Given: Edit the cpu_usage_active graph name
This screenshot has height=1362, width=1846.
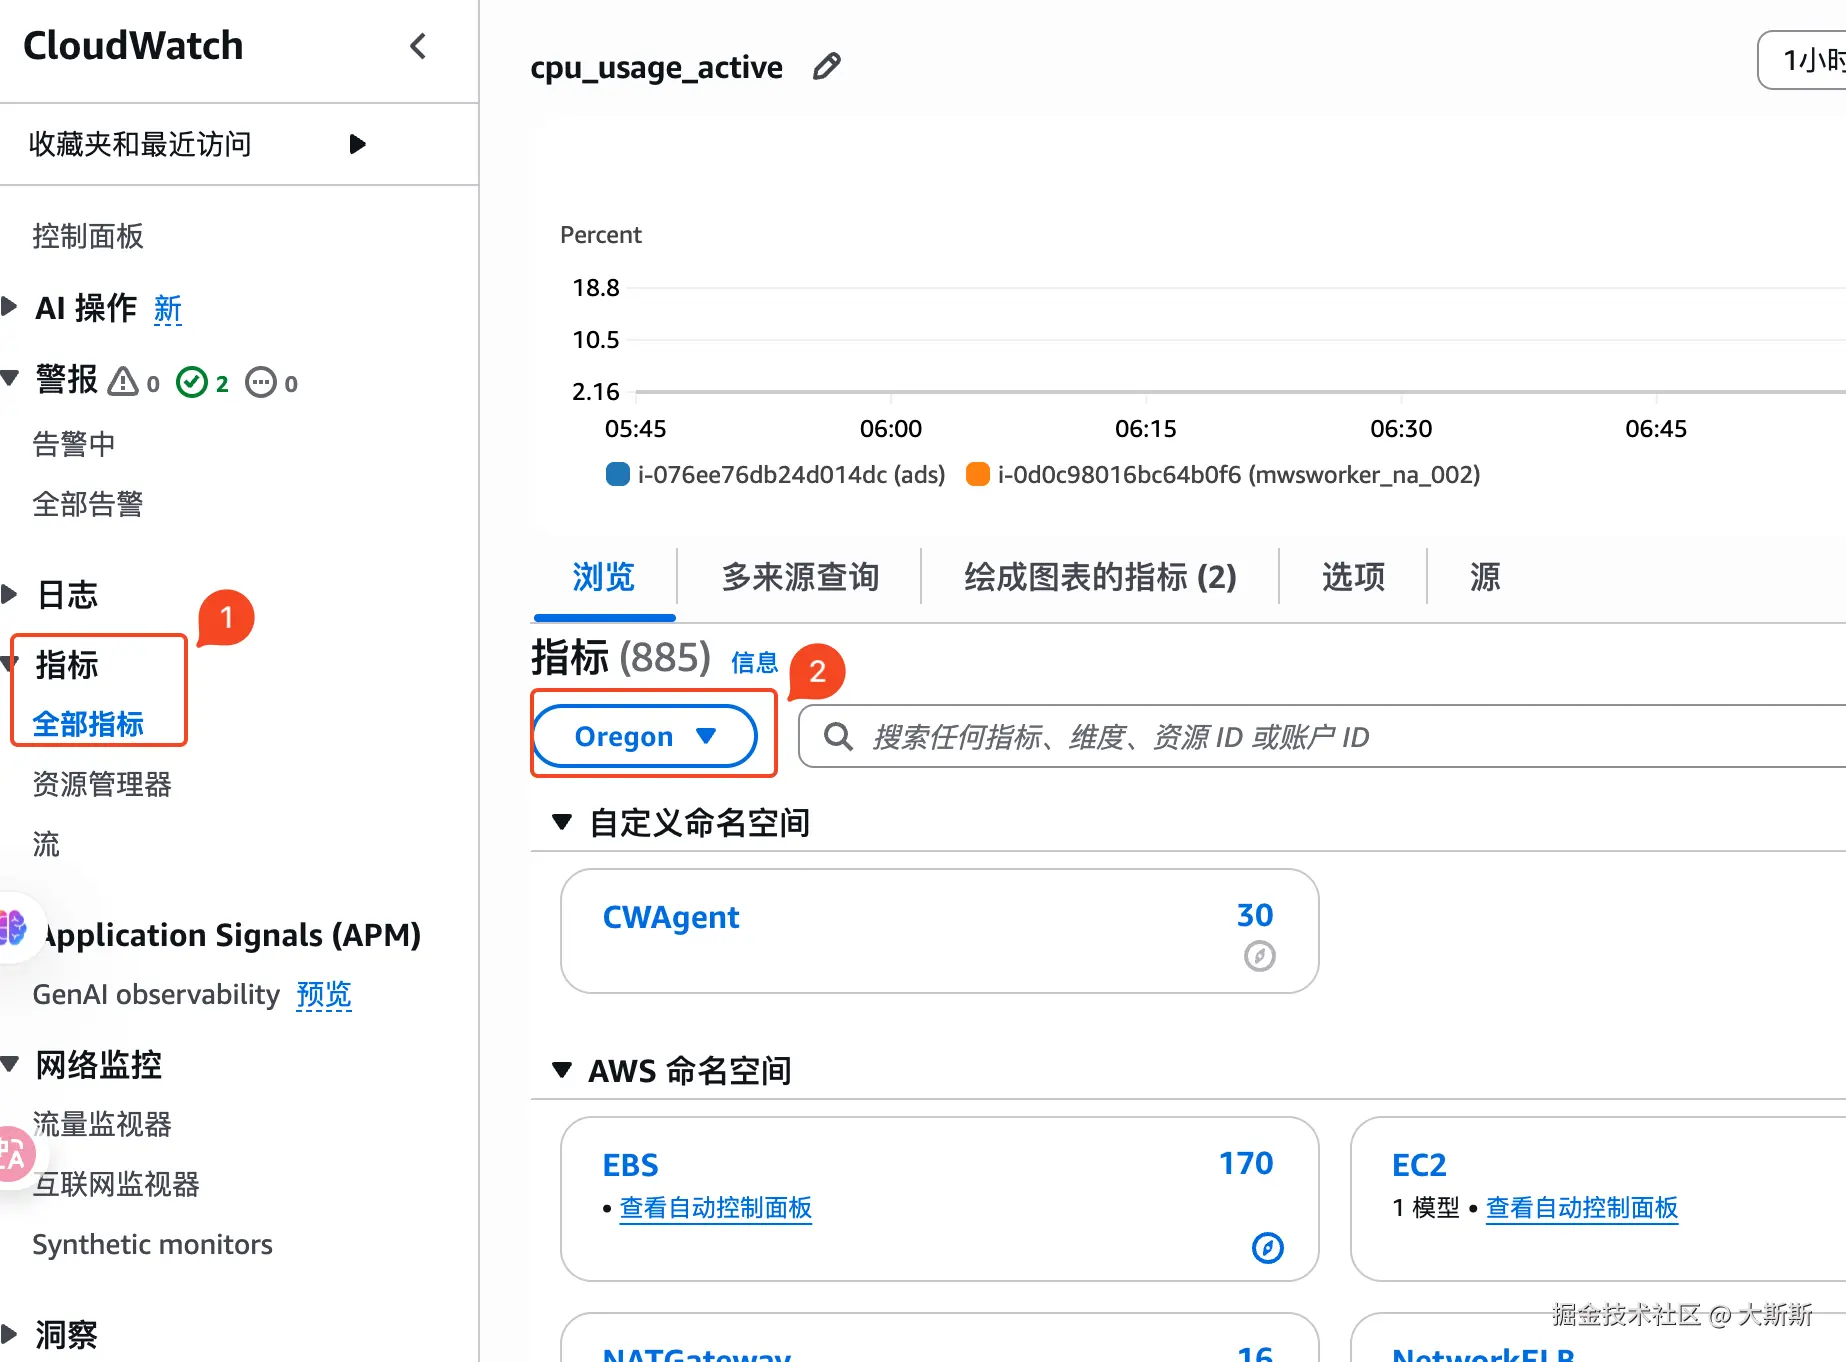Looking at the screenshot, I should (x=827, y=67).
